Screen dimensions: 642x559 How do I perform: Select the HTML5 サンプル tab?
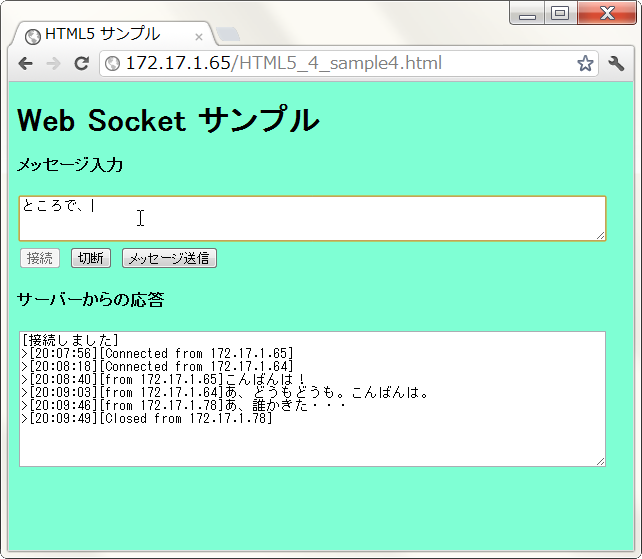(x=111, y=34)
